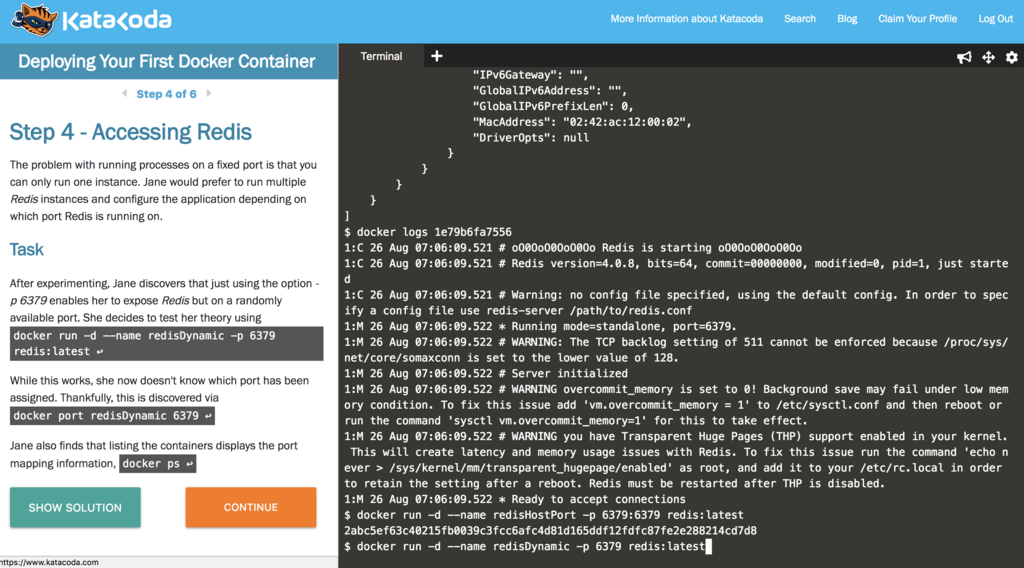Viewport: 1024px width, 568px height.
Task: Click the 'Task' heading
Action: point(26,249)
